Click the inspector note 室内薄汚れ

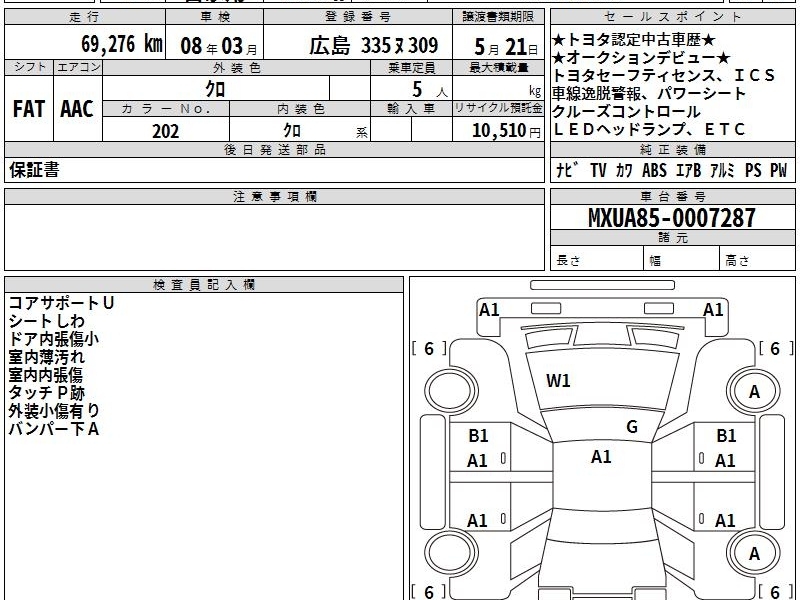pos(46,357)
